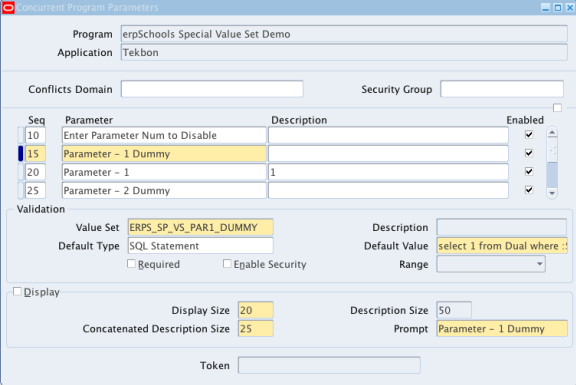
Task: Click Description field for seq 15 row
Action: pos(388,154)
